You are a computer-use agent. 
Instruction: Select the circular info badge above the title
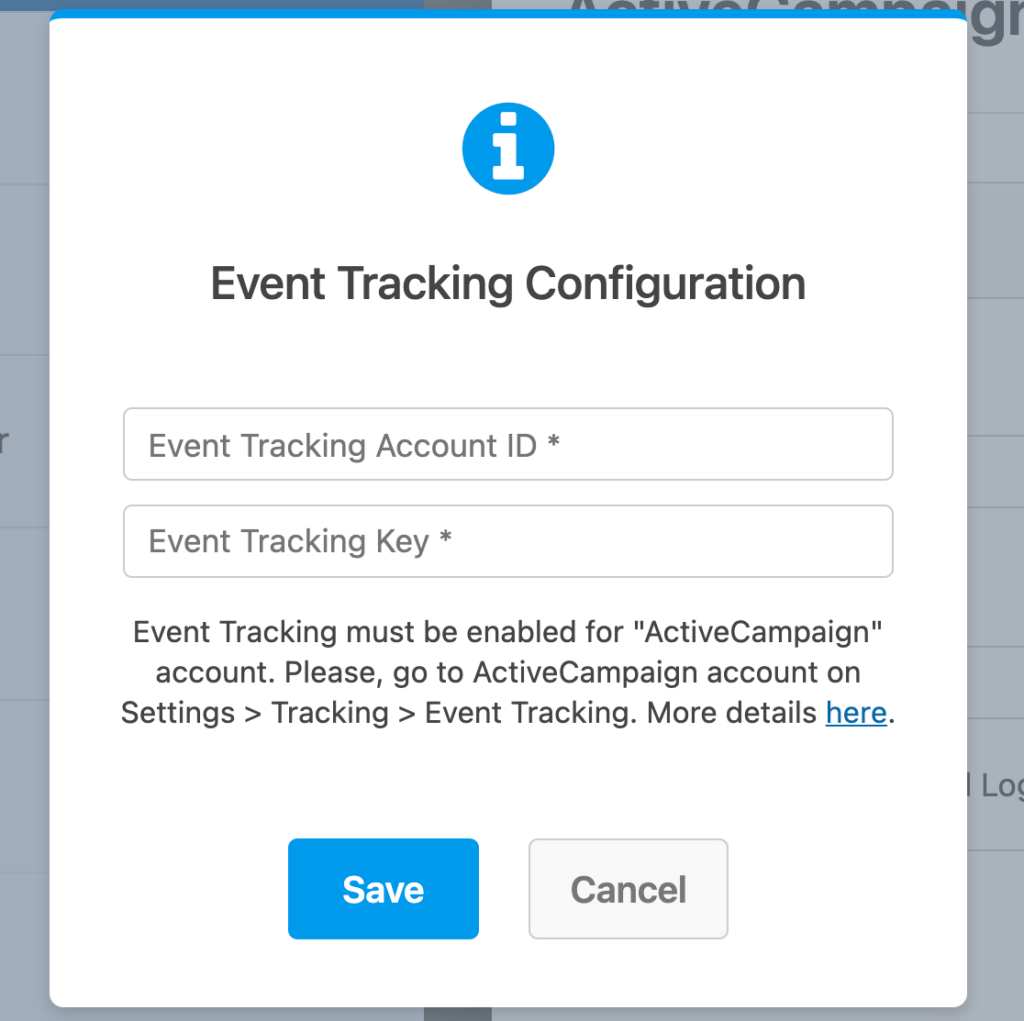click(x=507, y=147)
